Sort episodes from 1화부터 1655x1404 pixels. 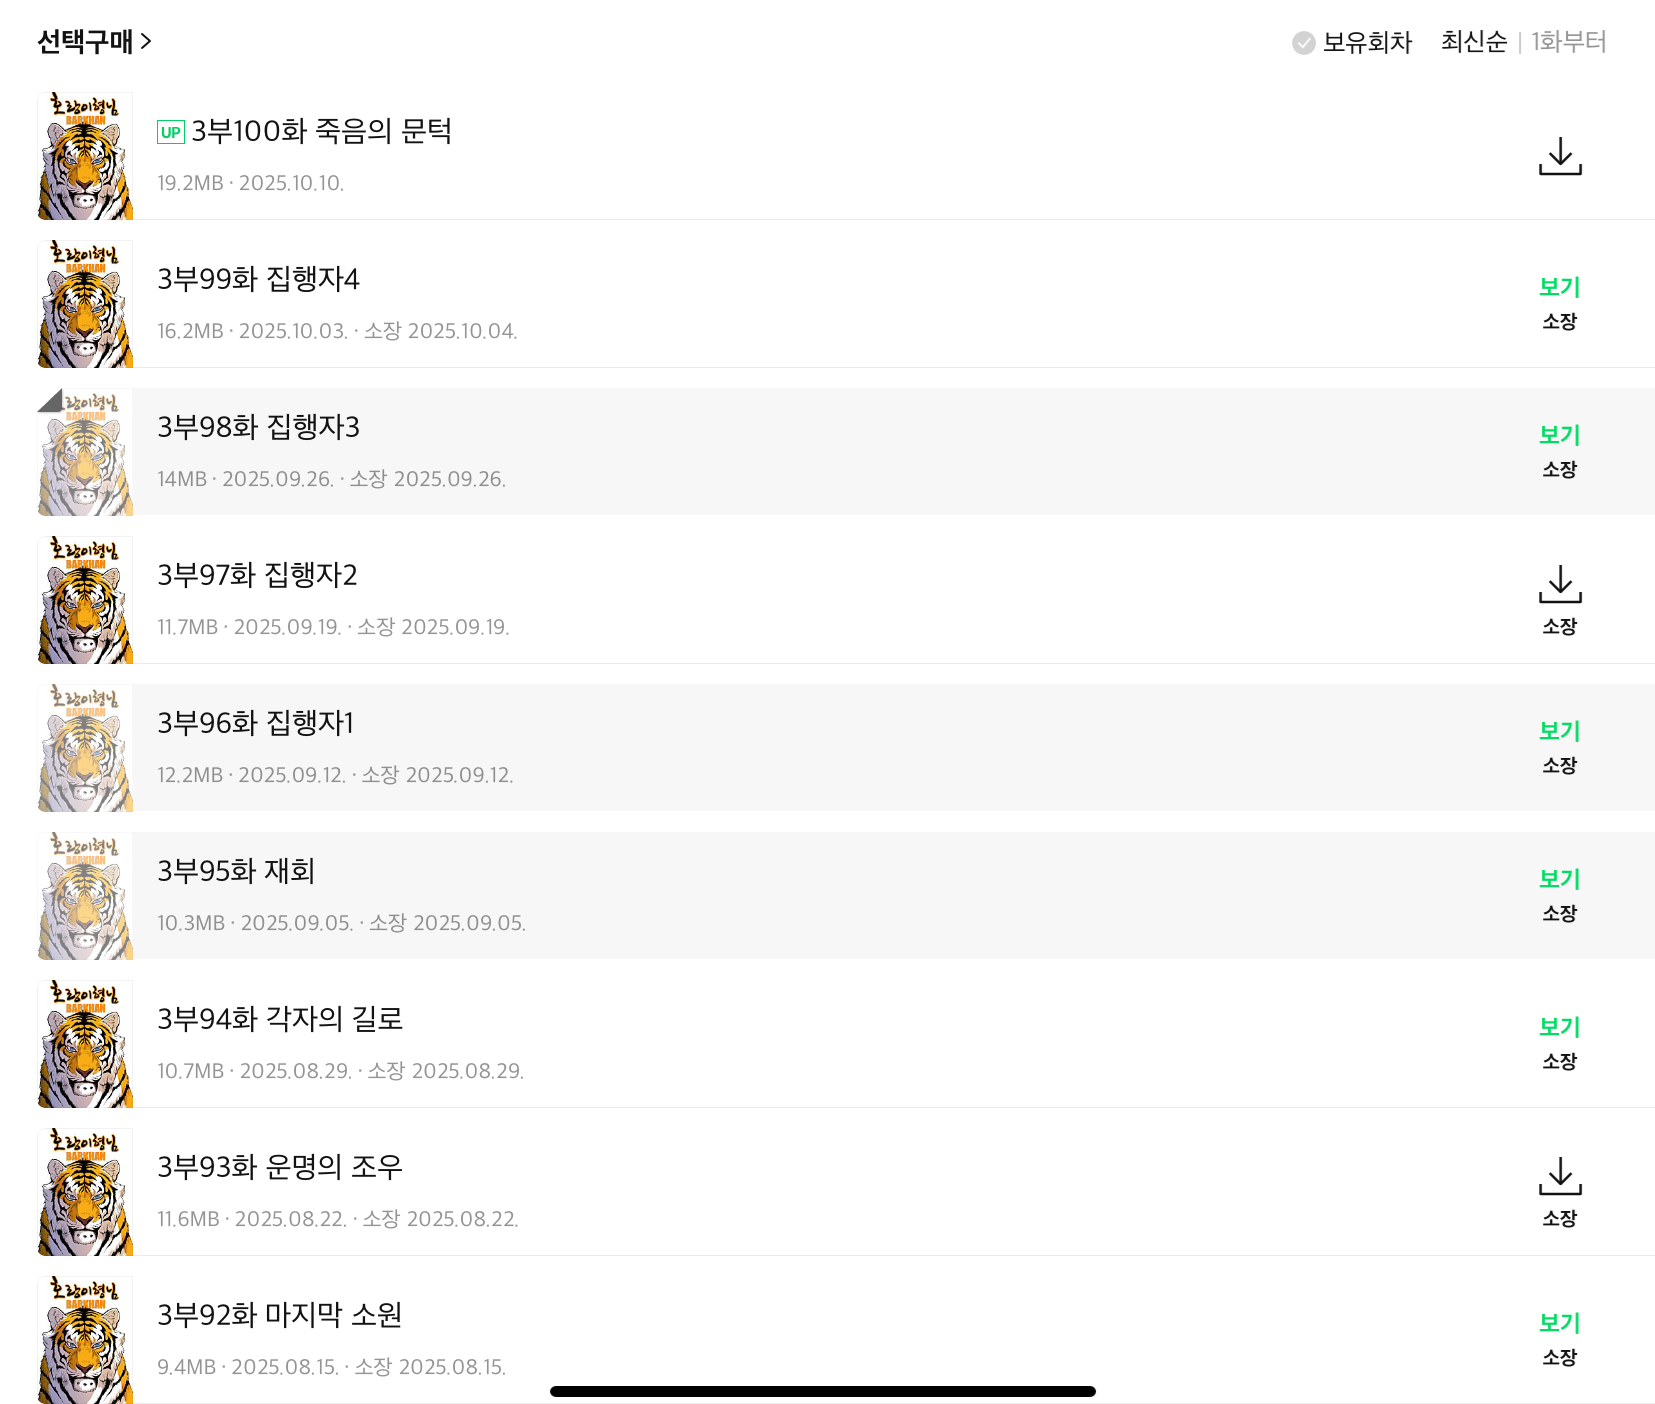click(1568, 42)
